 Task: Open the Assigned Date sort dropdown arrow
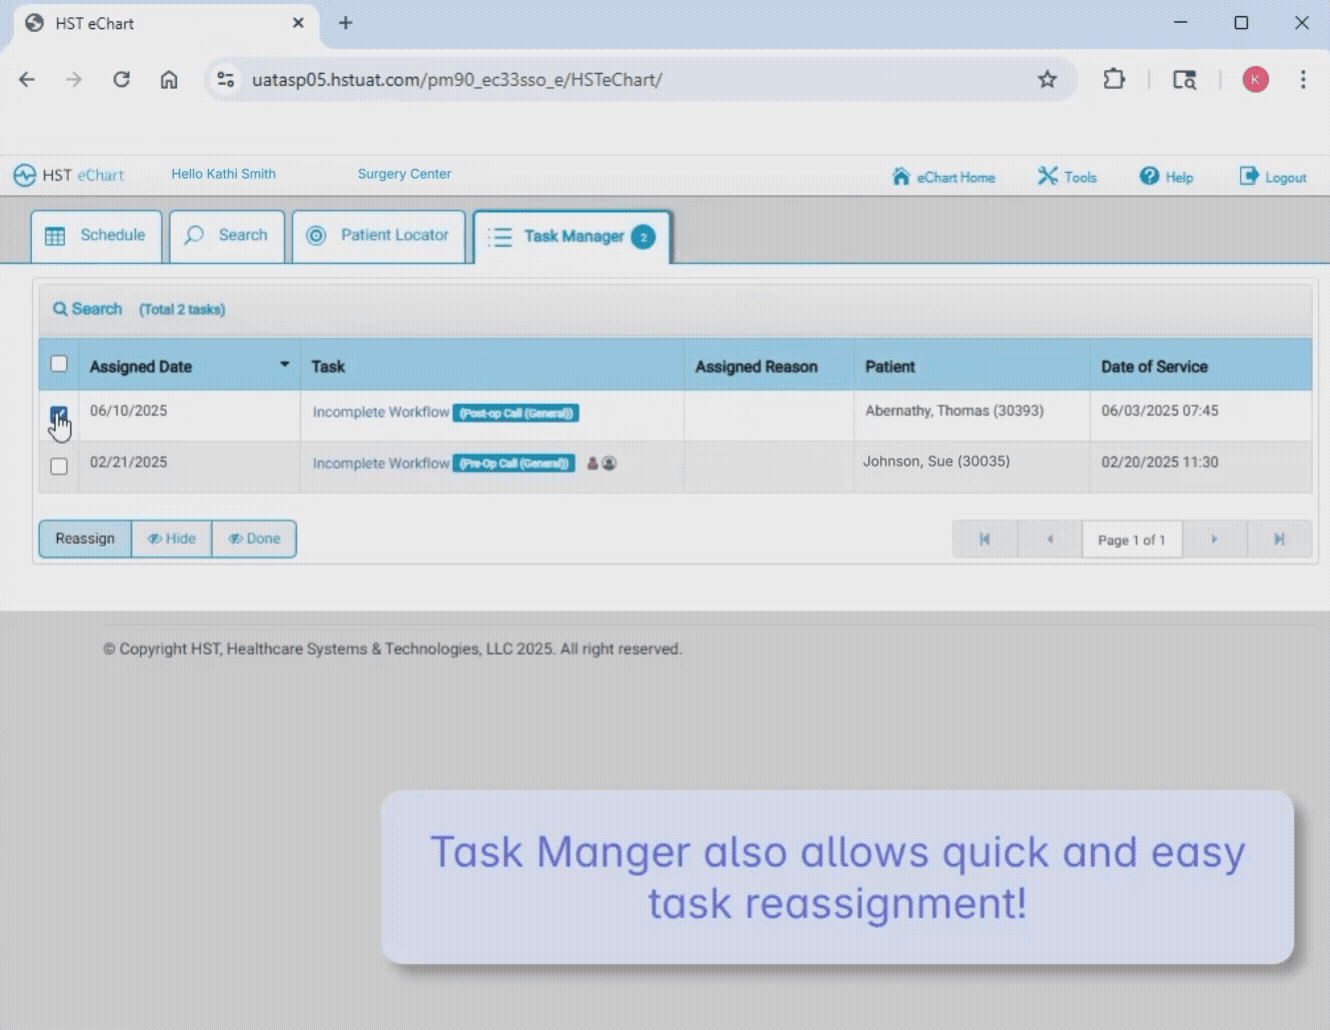[x=284, y=365]
